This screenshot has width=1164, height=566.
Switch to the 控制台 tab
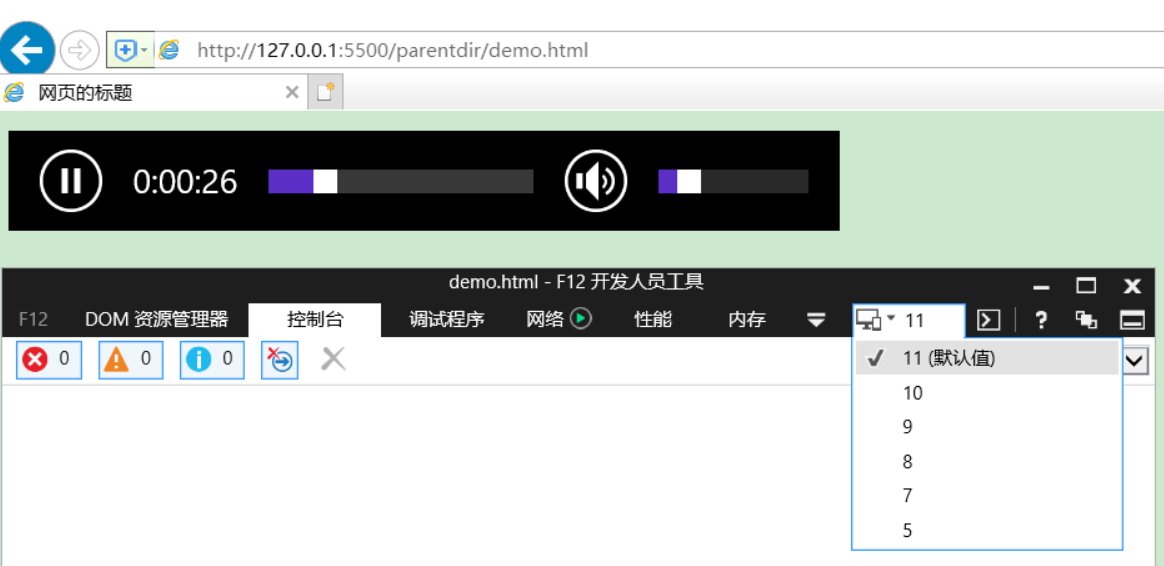point(315,320)
